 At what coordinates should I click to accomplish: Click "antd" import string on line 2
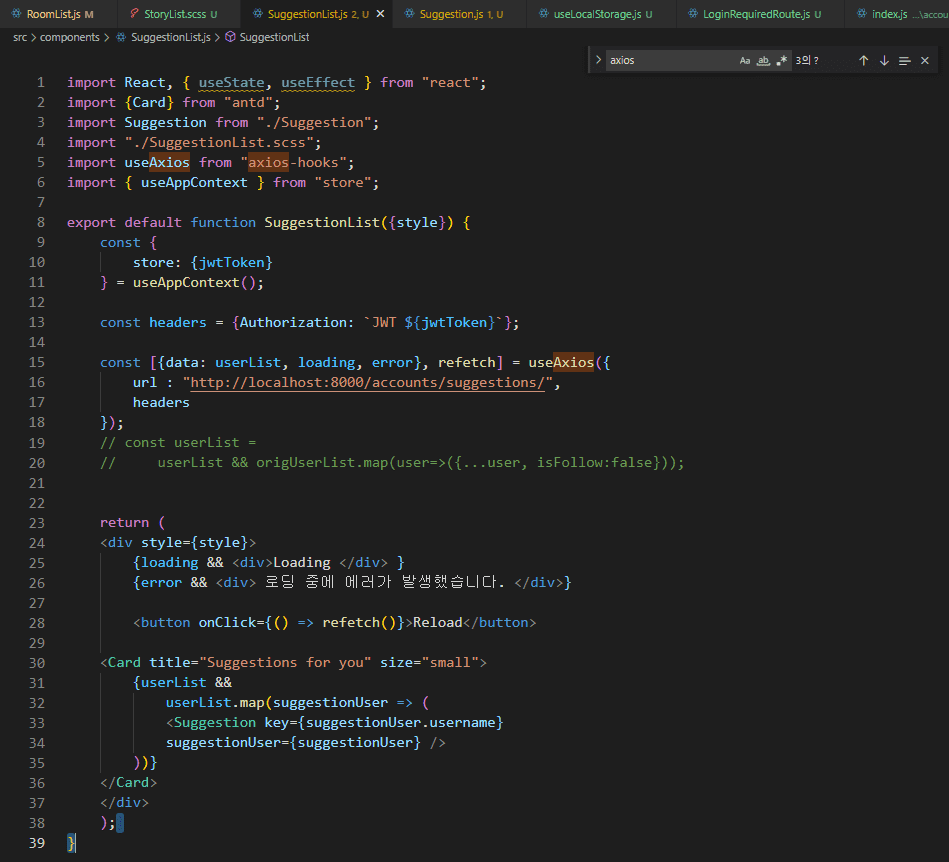click(248, 102)
